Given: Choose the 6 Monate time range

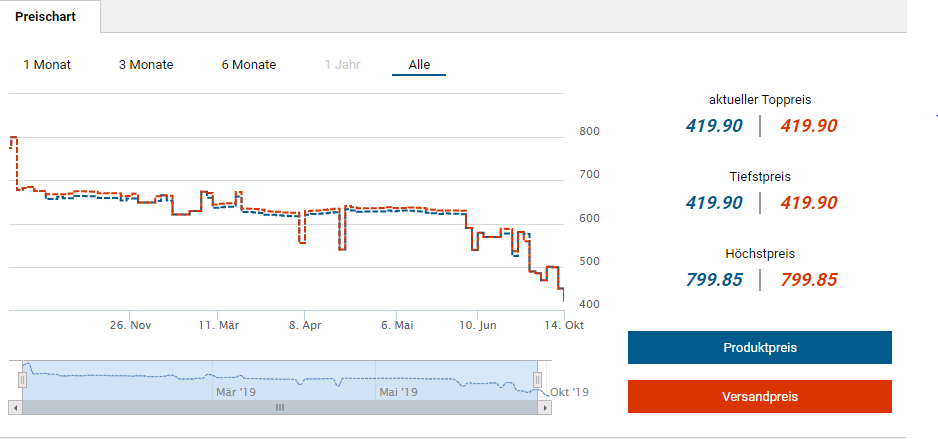Looking at the screenshot, I should [249, 65].
